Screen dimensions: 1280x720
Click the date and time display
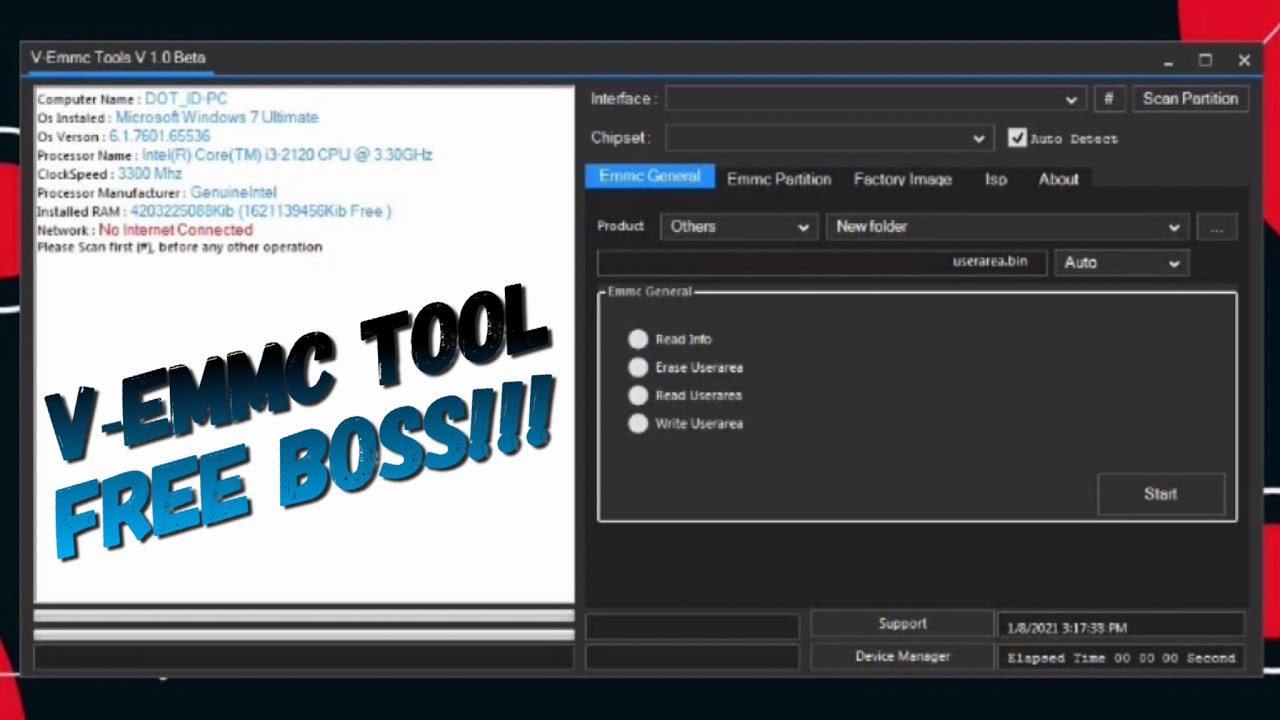[x=1121, y=628]
